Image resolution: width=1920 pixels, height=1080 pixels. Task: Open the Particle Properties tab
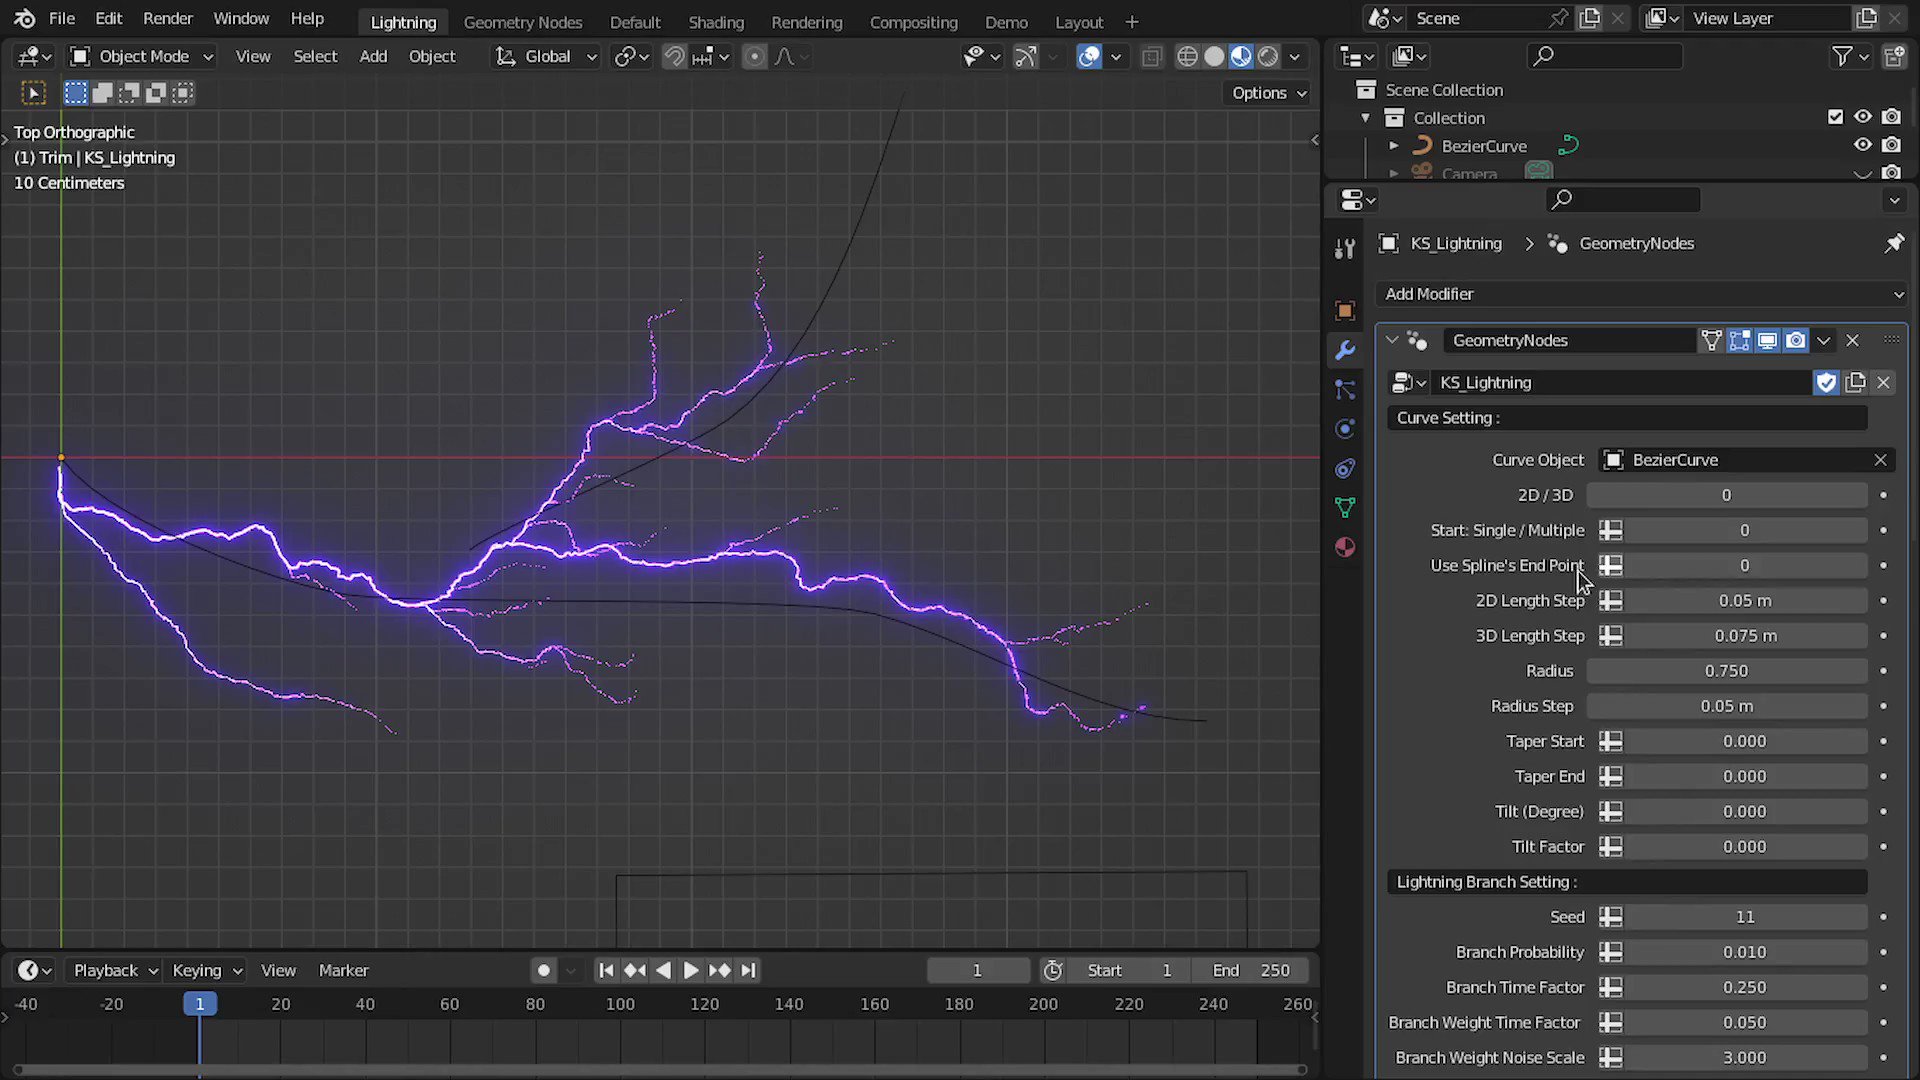[x=1345, y=389]
